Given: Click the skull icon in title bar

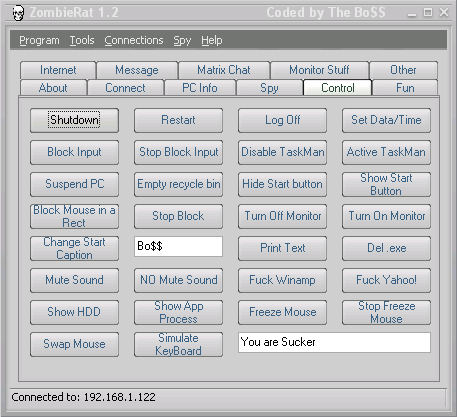Looking at the screenshot, I should point(18,13).
